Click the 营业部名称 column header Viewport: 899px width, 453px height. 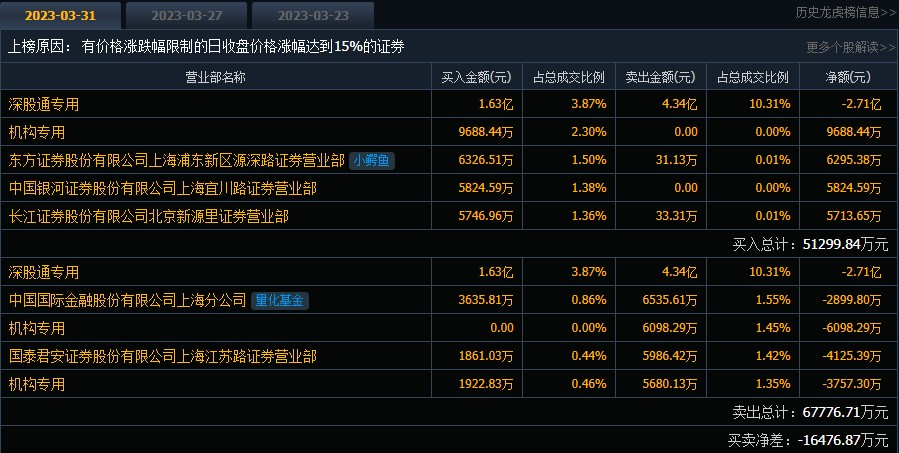(216, 77)
